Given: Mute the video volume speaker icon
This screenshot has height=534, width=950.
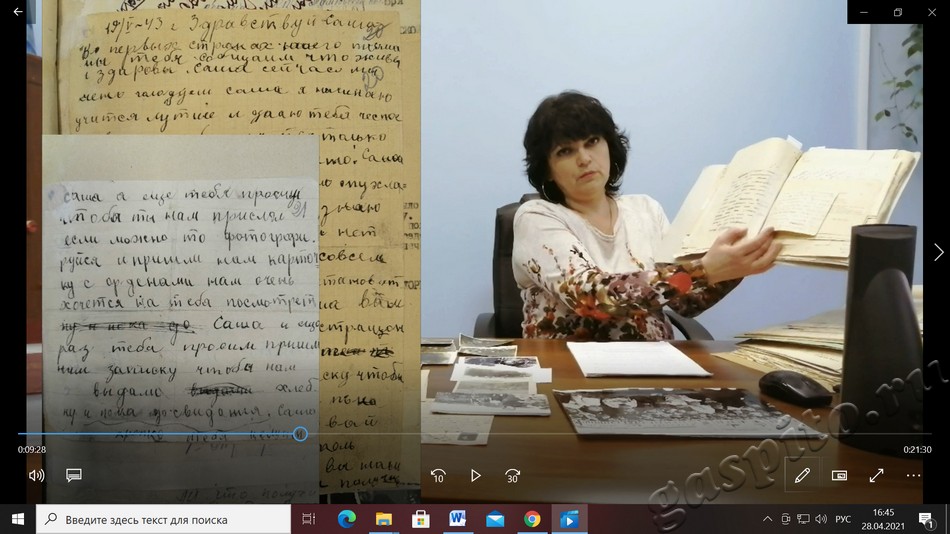Looking at the screenshot, I should (37, 475).
